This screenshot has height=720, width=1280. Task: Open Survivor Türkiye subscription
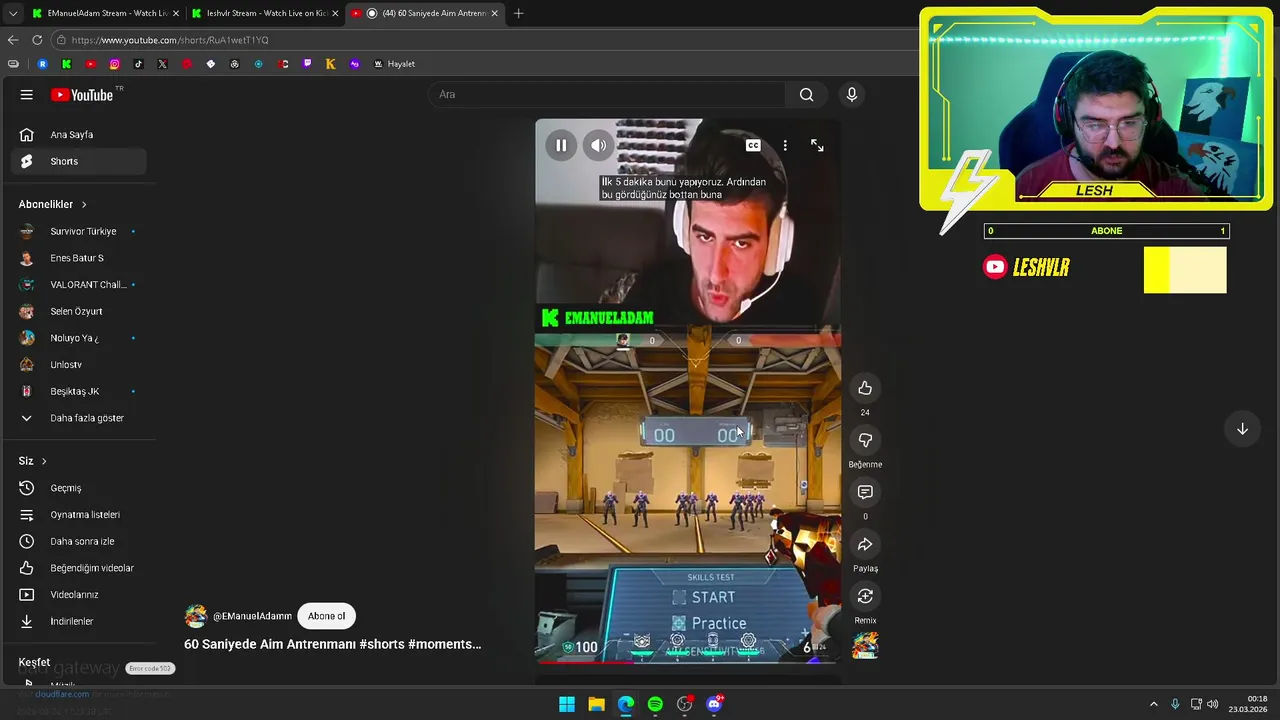pyautogui.click(x=82, y=231)
